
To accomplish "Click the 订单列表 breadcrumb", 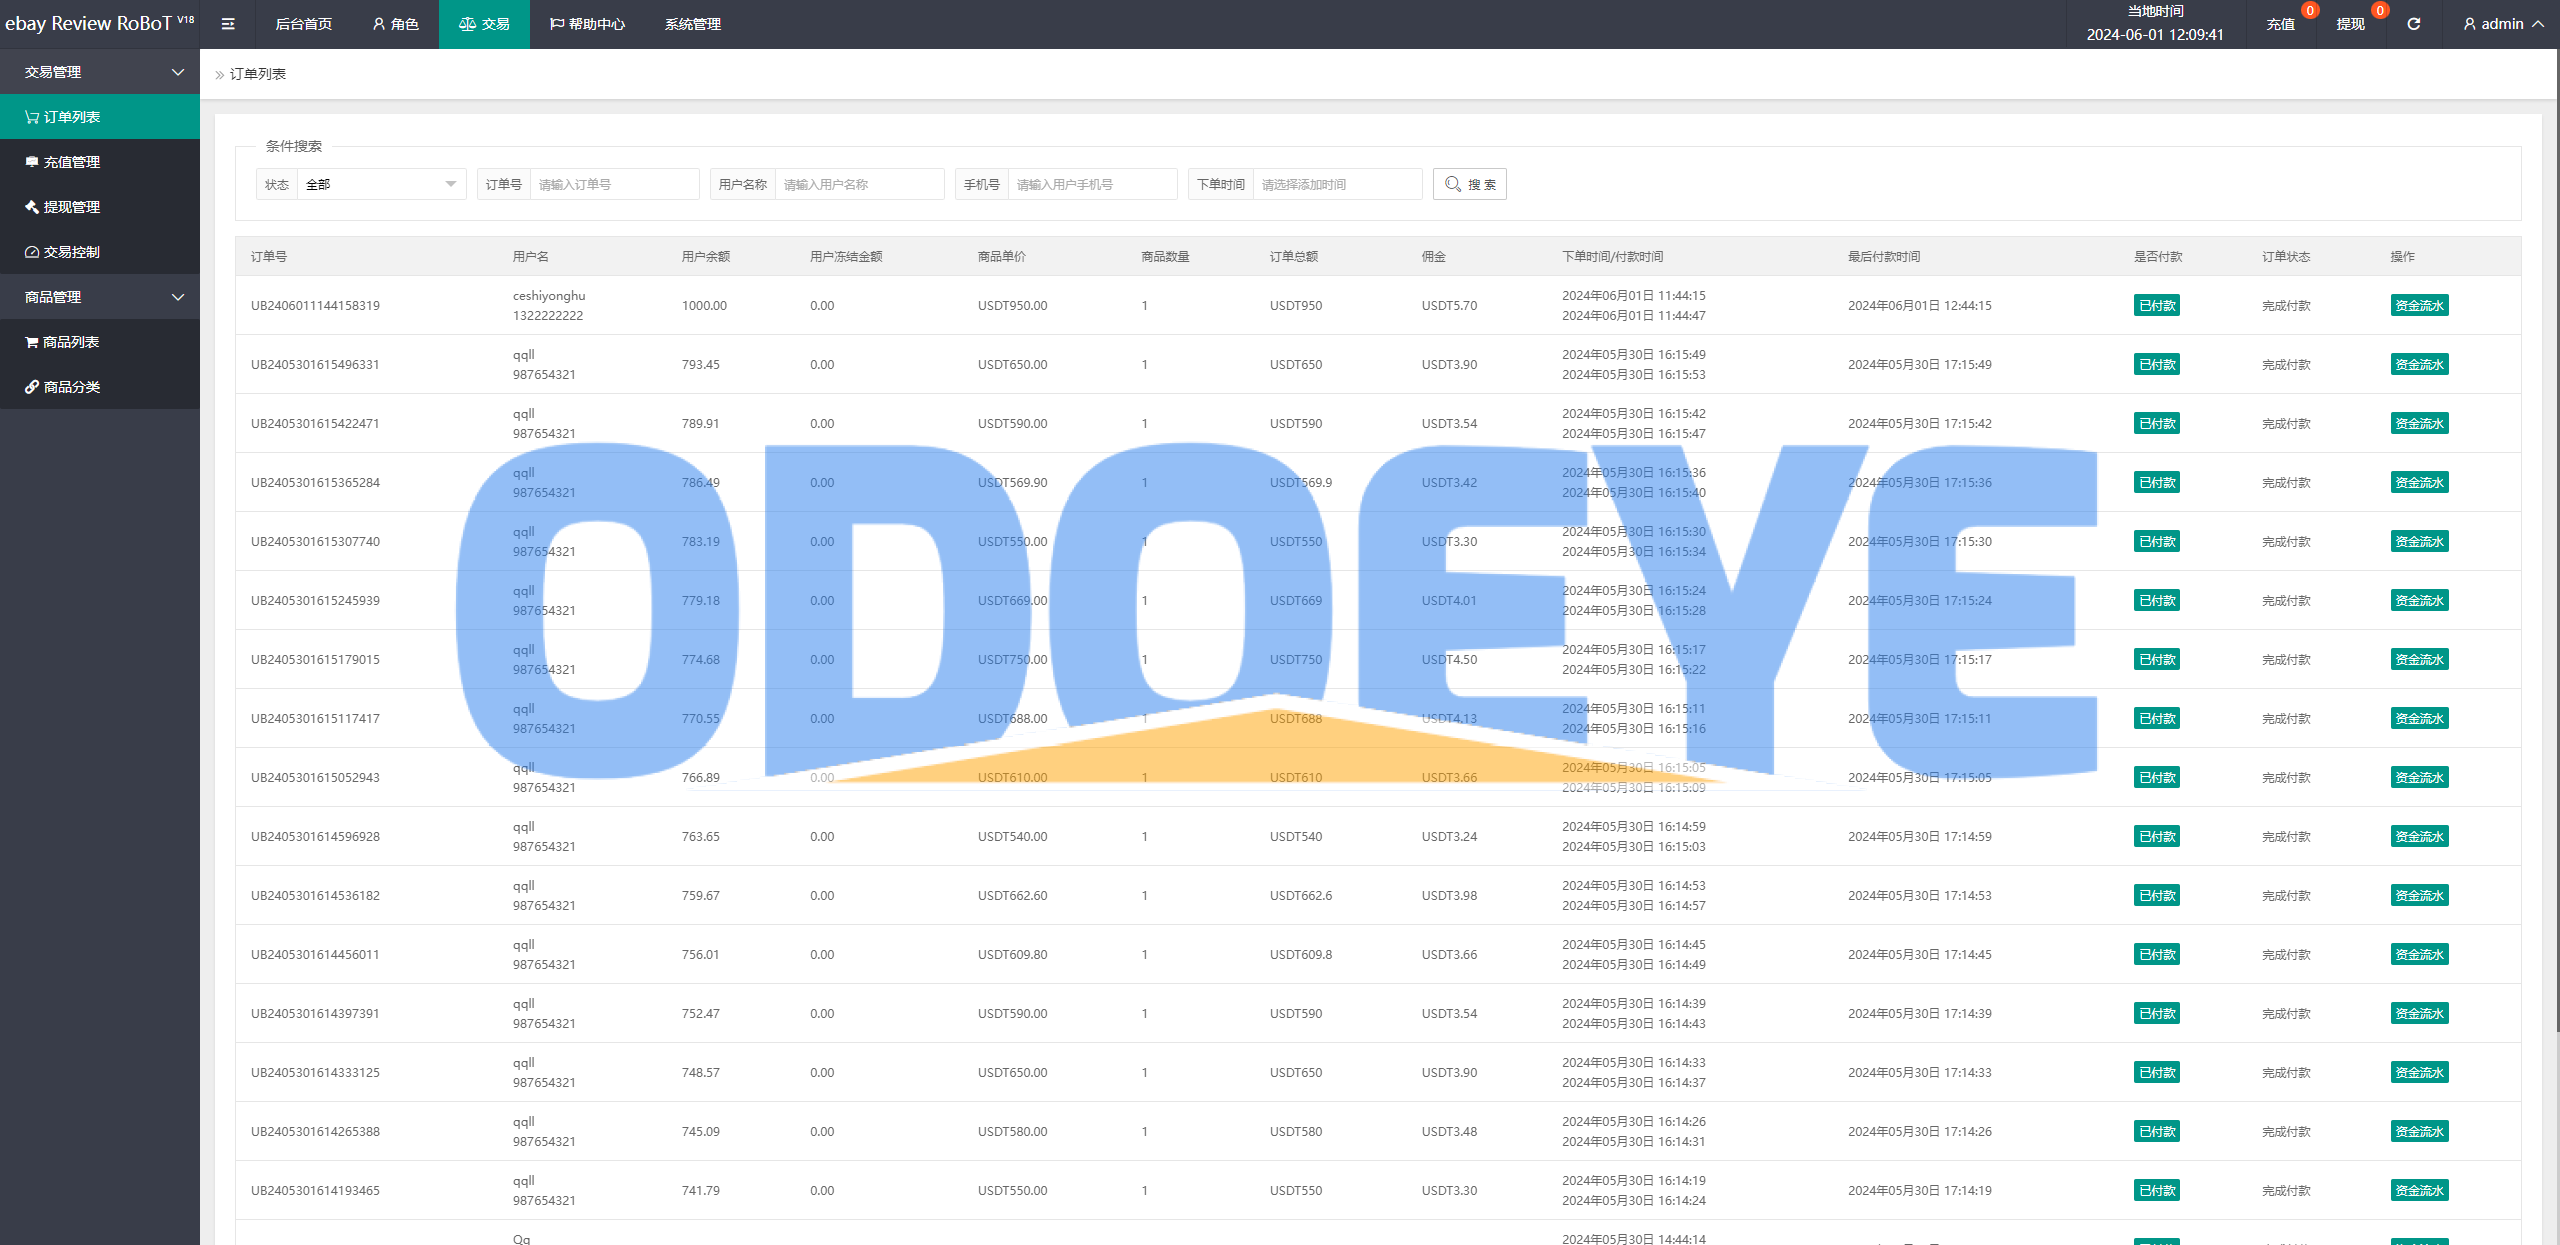I will pyautogui.click(x=258, y=74).
